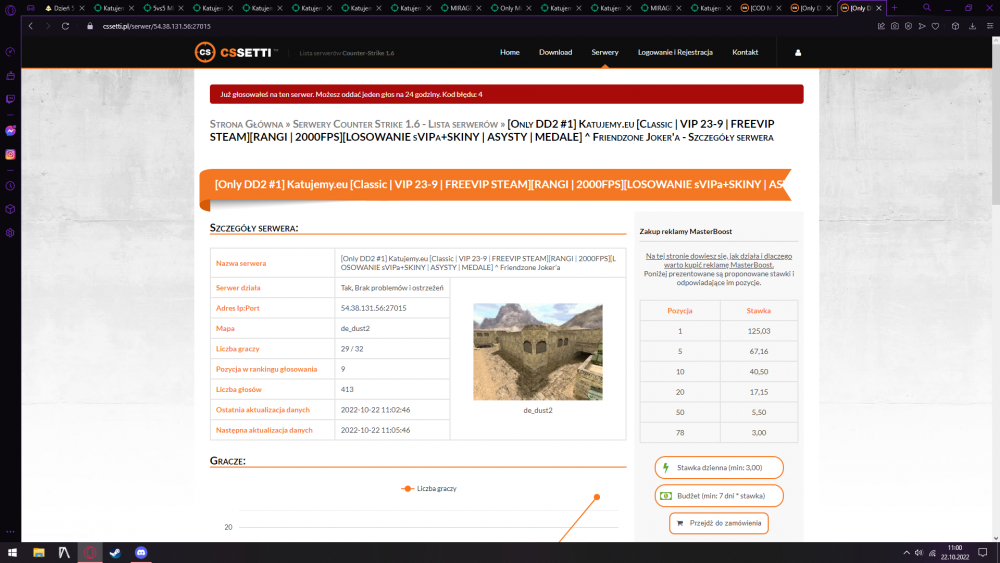Open the Serwery navigation menu item
This screenshot has width=1000, height=563.
click(x=605, y=52)
